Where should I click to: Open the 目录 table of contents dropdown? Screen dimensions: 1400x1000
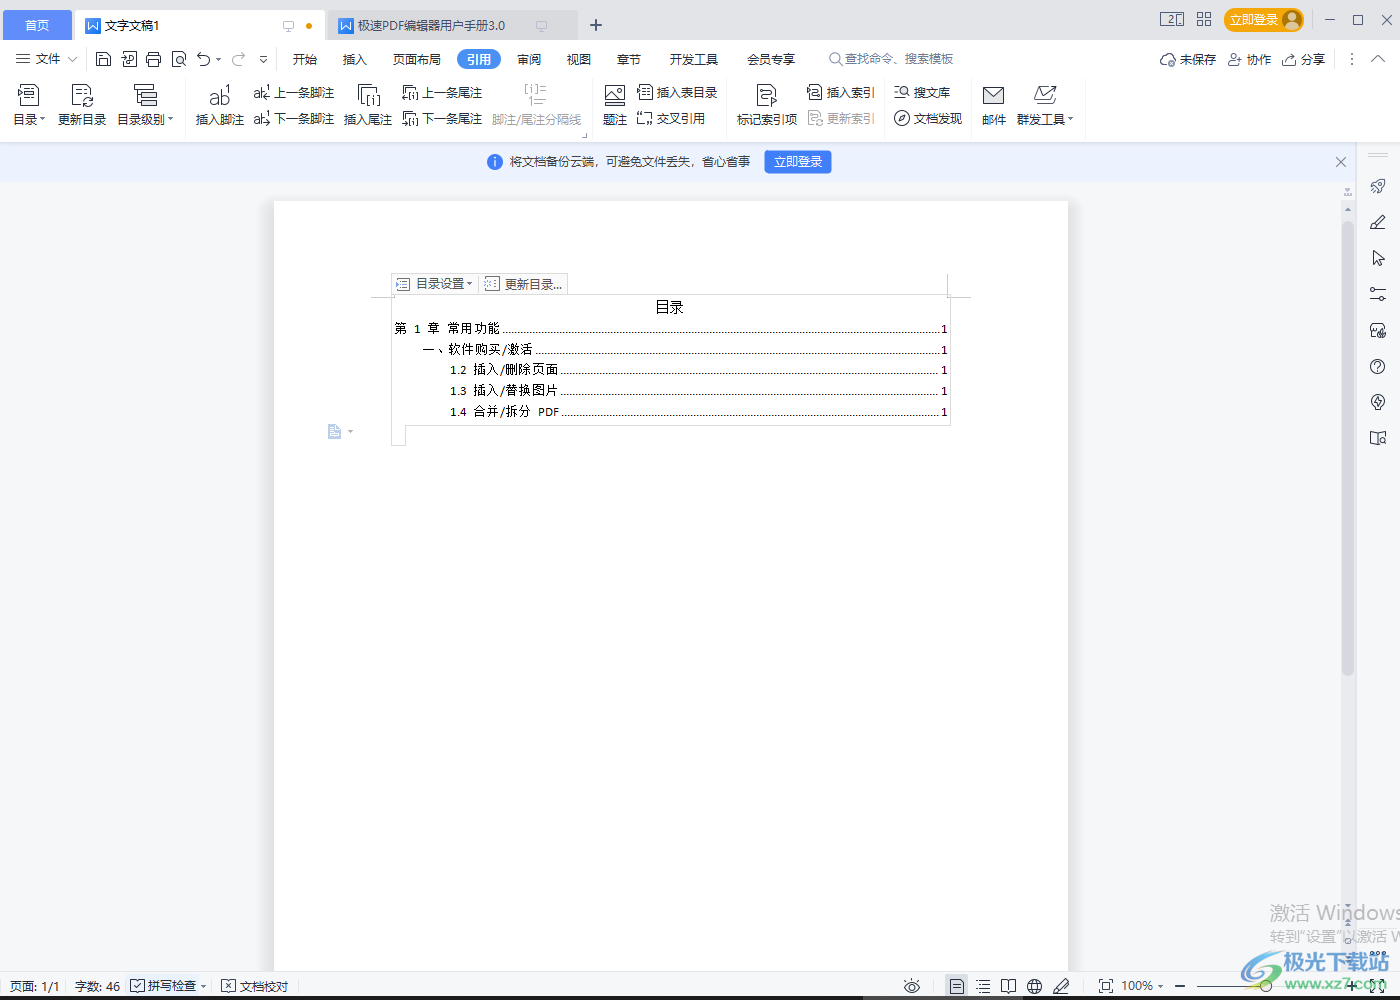click(29, 105)
